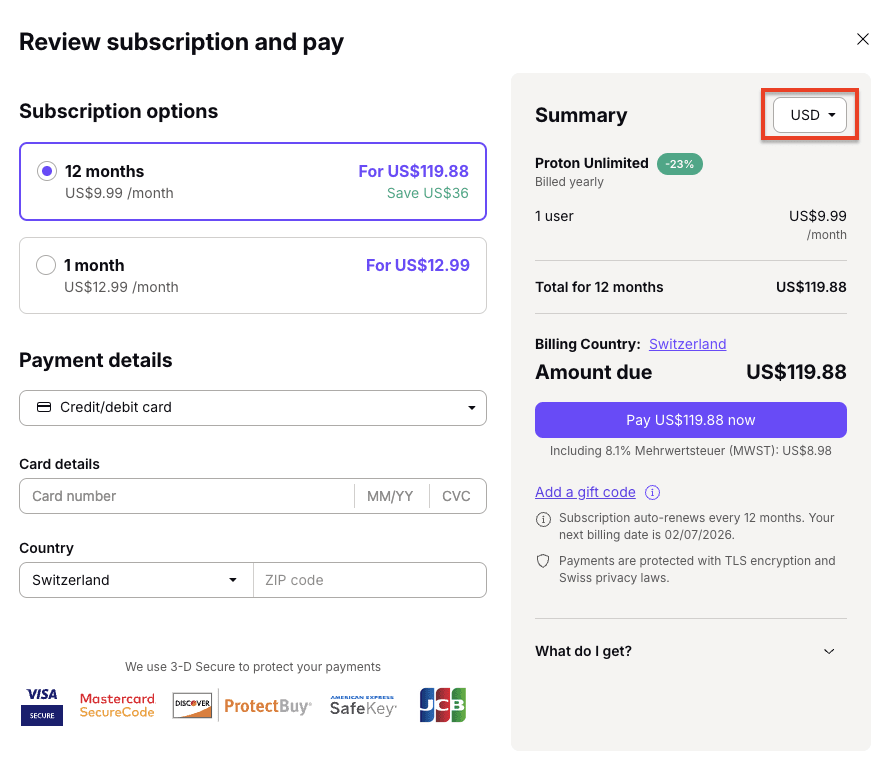The height and width of the screenshot is (780, 888).
Task: Expand the What do I get section
Action: point(690,651)
